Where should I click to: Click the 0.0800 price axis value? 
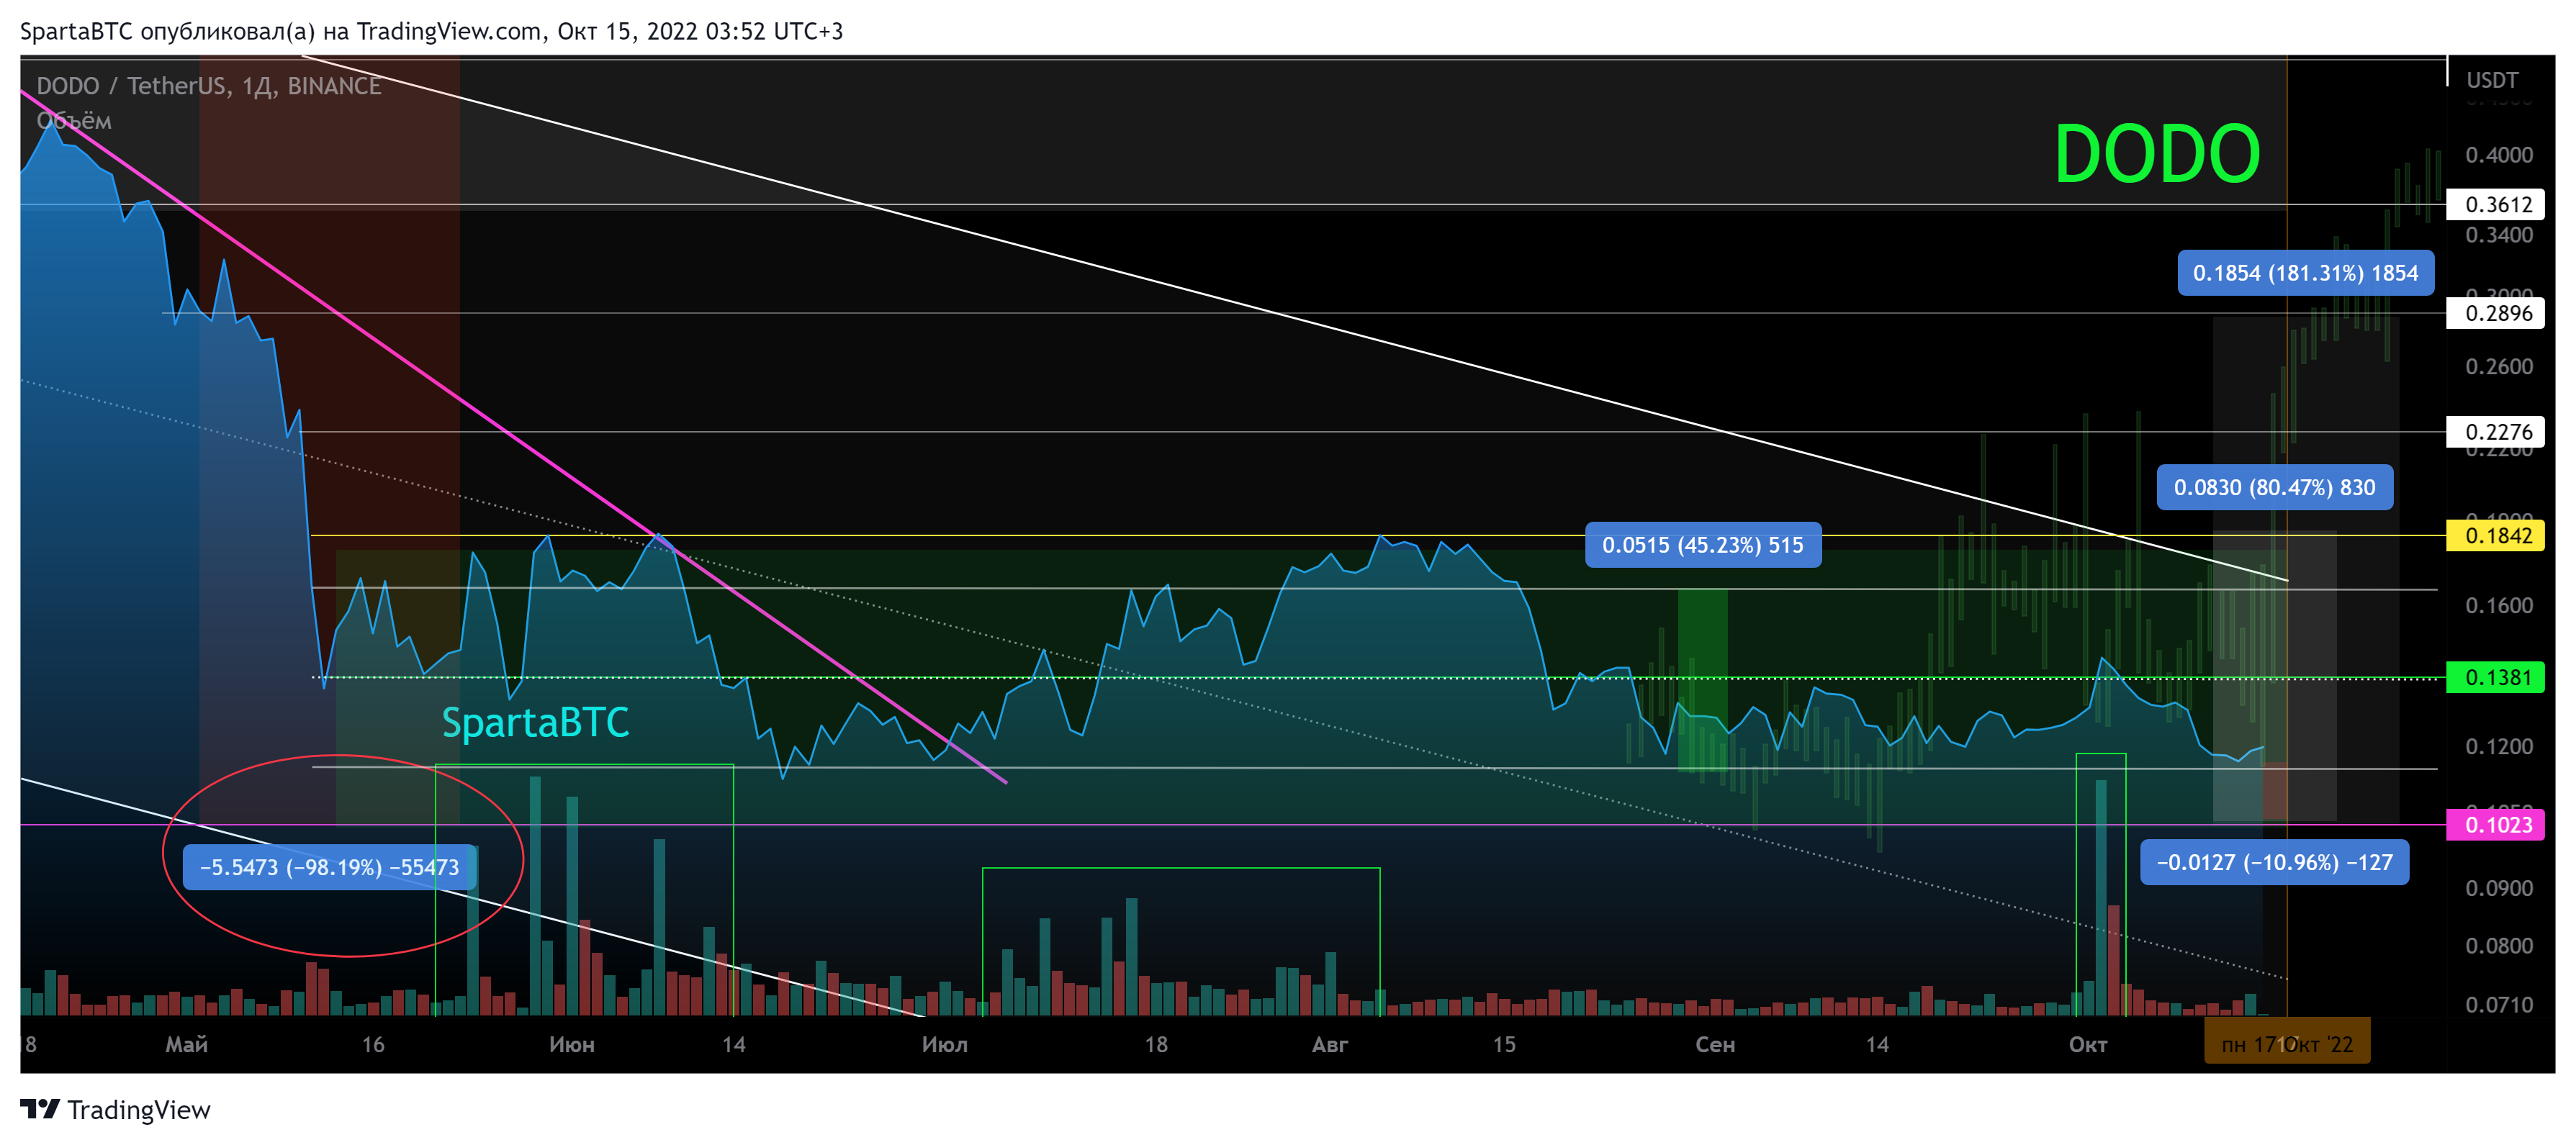(2499, 945)
